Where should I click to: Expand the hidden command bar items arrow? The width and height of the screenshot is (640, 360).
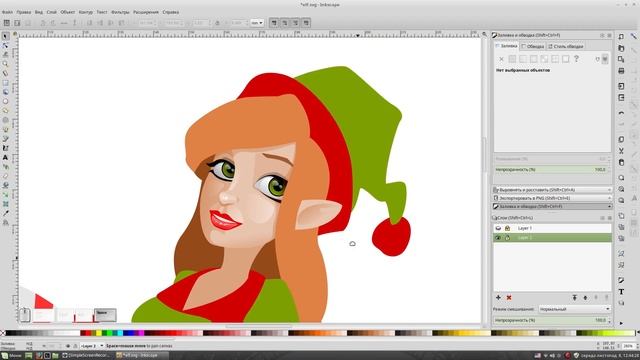(x=621, y=323)
